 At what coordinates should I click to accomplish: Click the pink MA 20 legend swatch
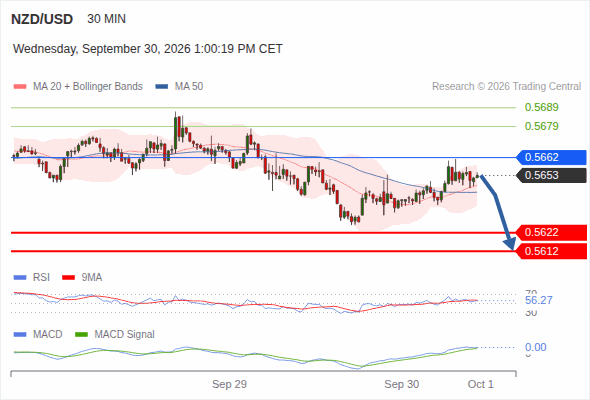pyautogui.click(x=20, y=87)
